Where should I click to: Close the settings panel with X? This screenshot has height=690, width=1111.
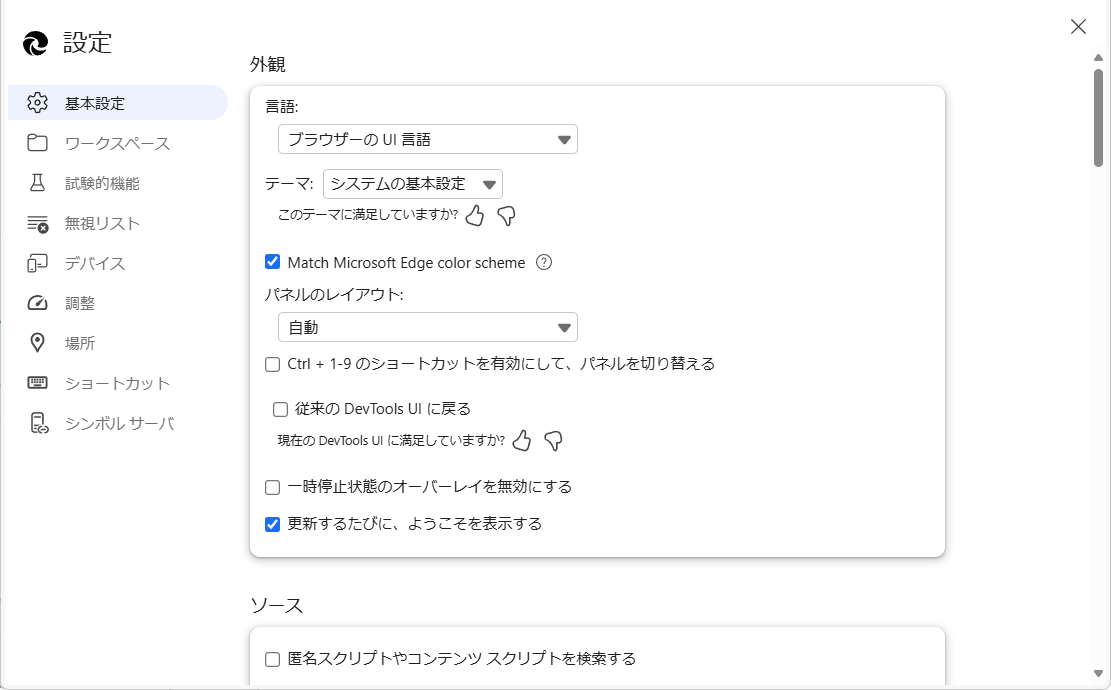tap(1078, 27)
